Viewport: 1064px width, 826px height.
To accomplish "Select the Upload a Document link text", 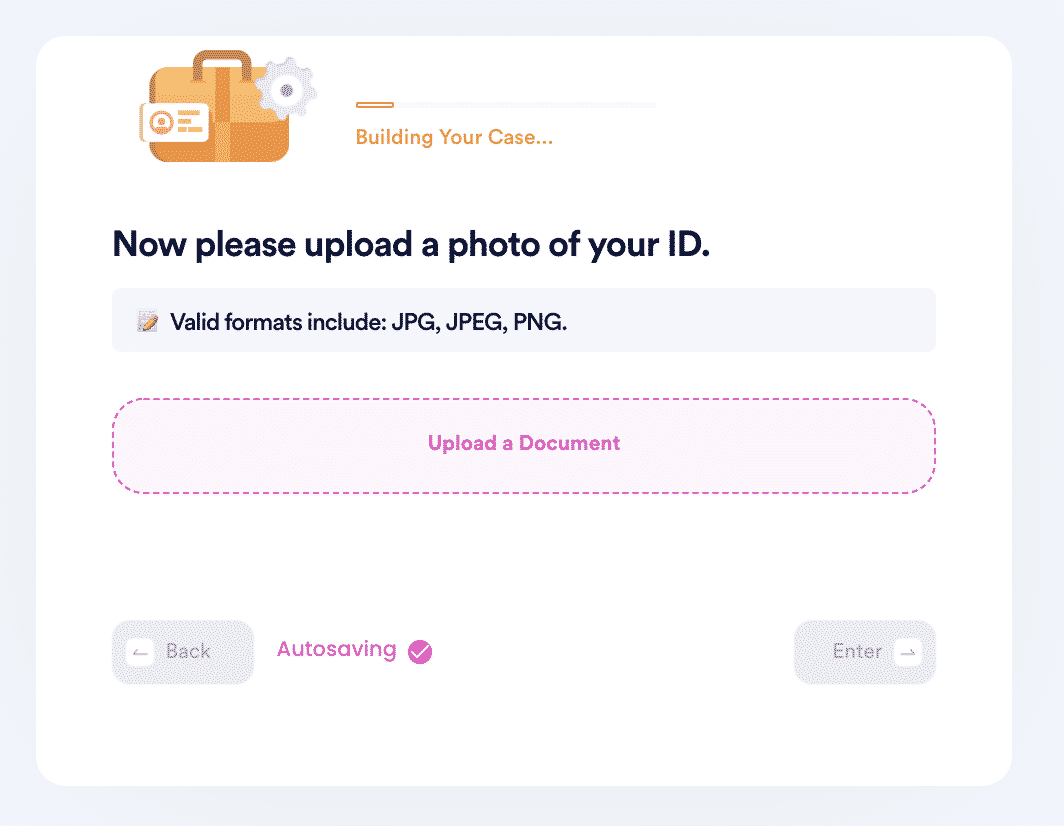I will click(523, 443).
